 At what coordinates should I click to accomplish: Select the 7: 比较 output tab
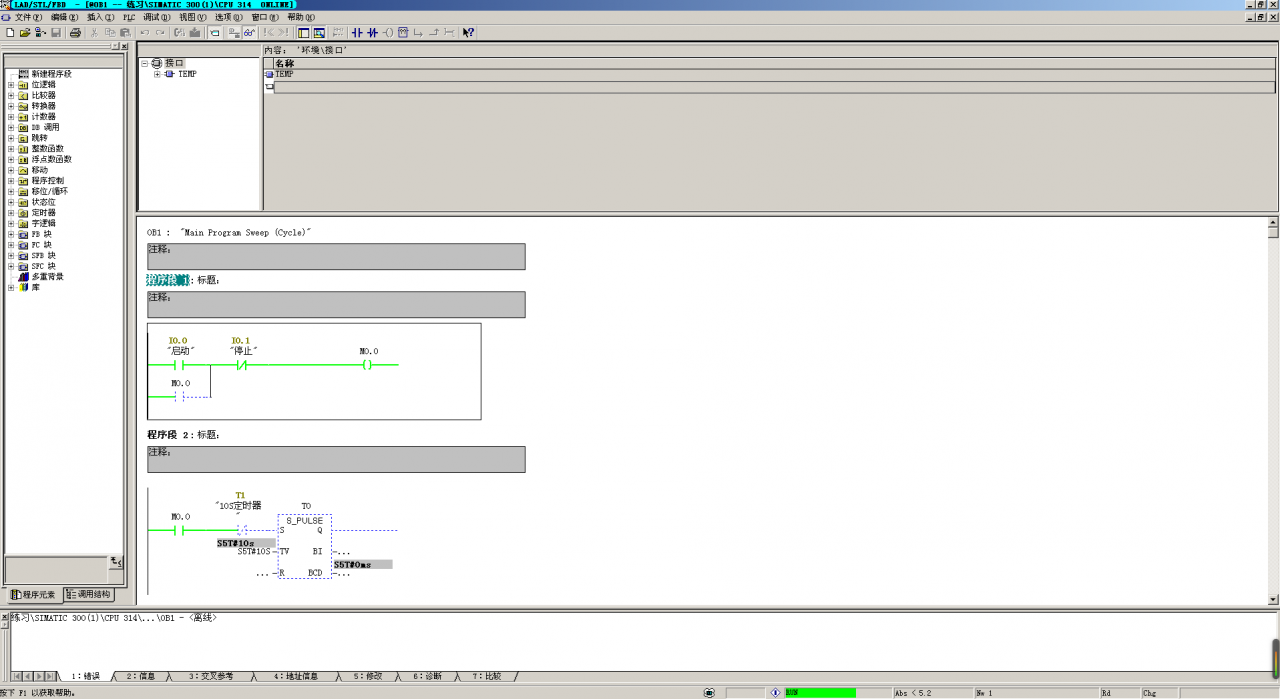point(487,676)
